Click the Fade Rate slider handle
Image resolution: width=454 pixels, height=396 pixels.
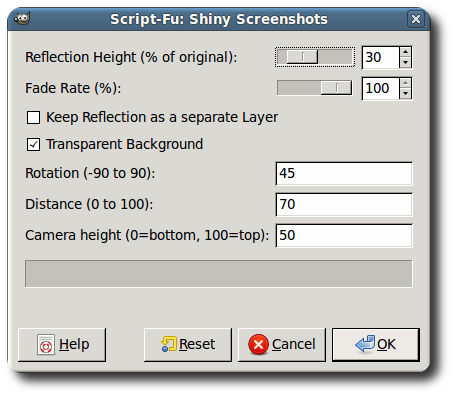coord(336,88)
